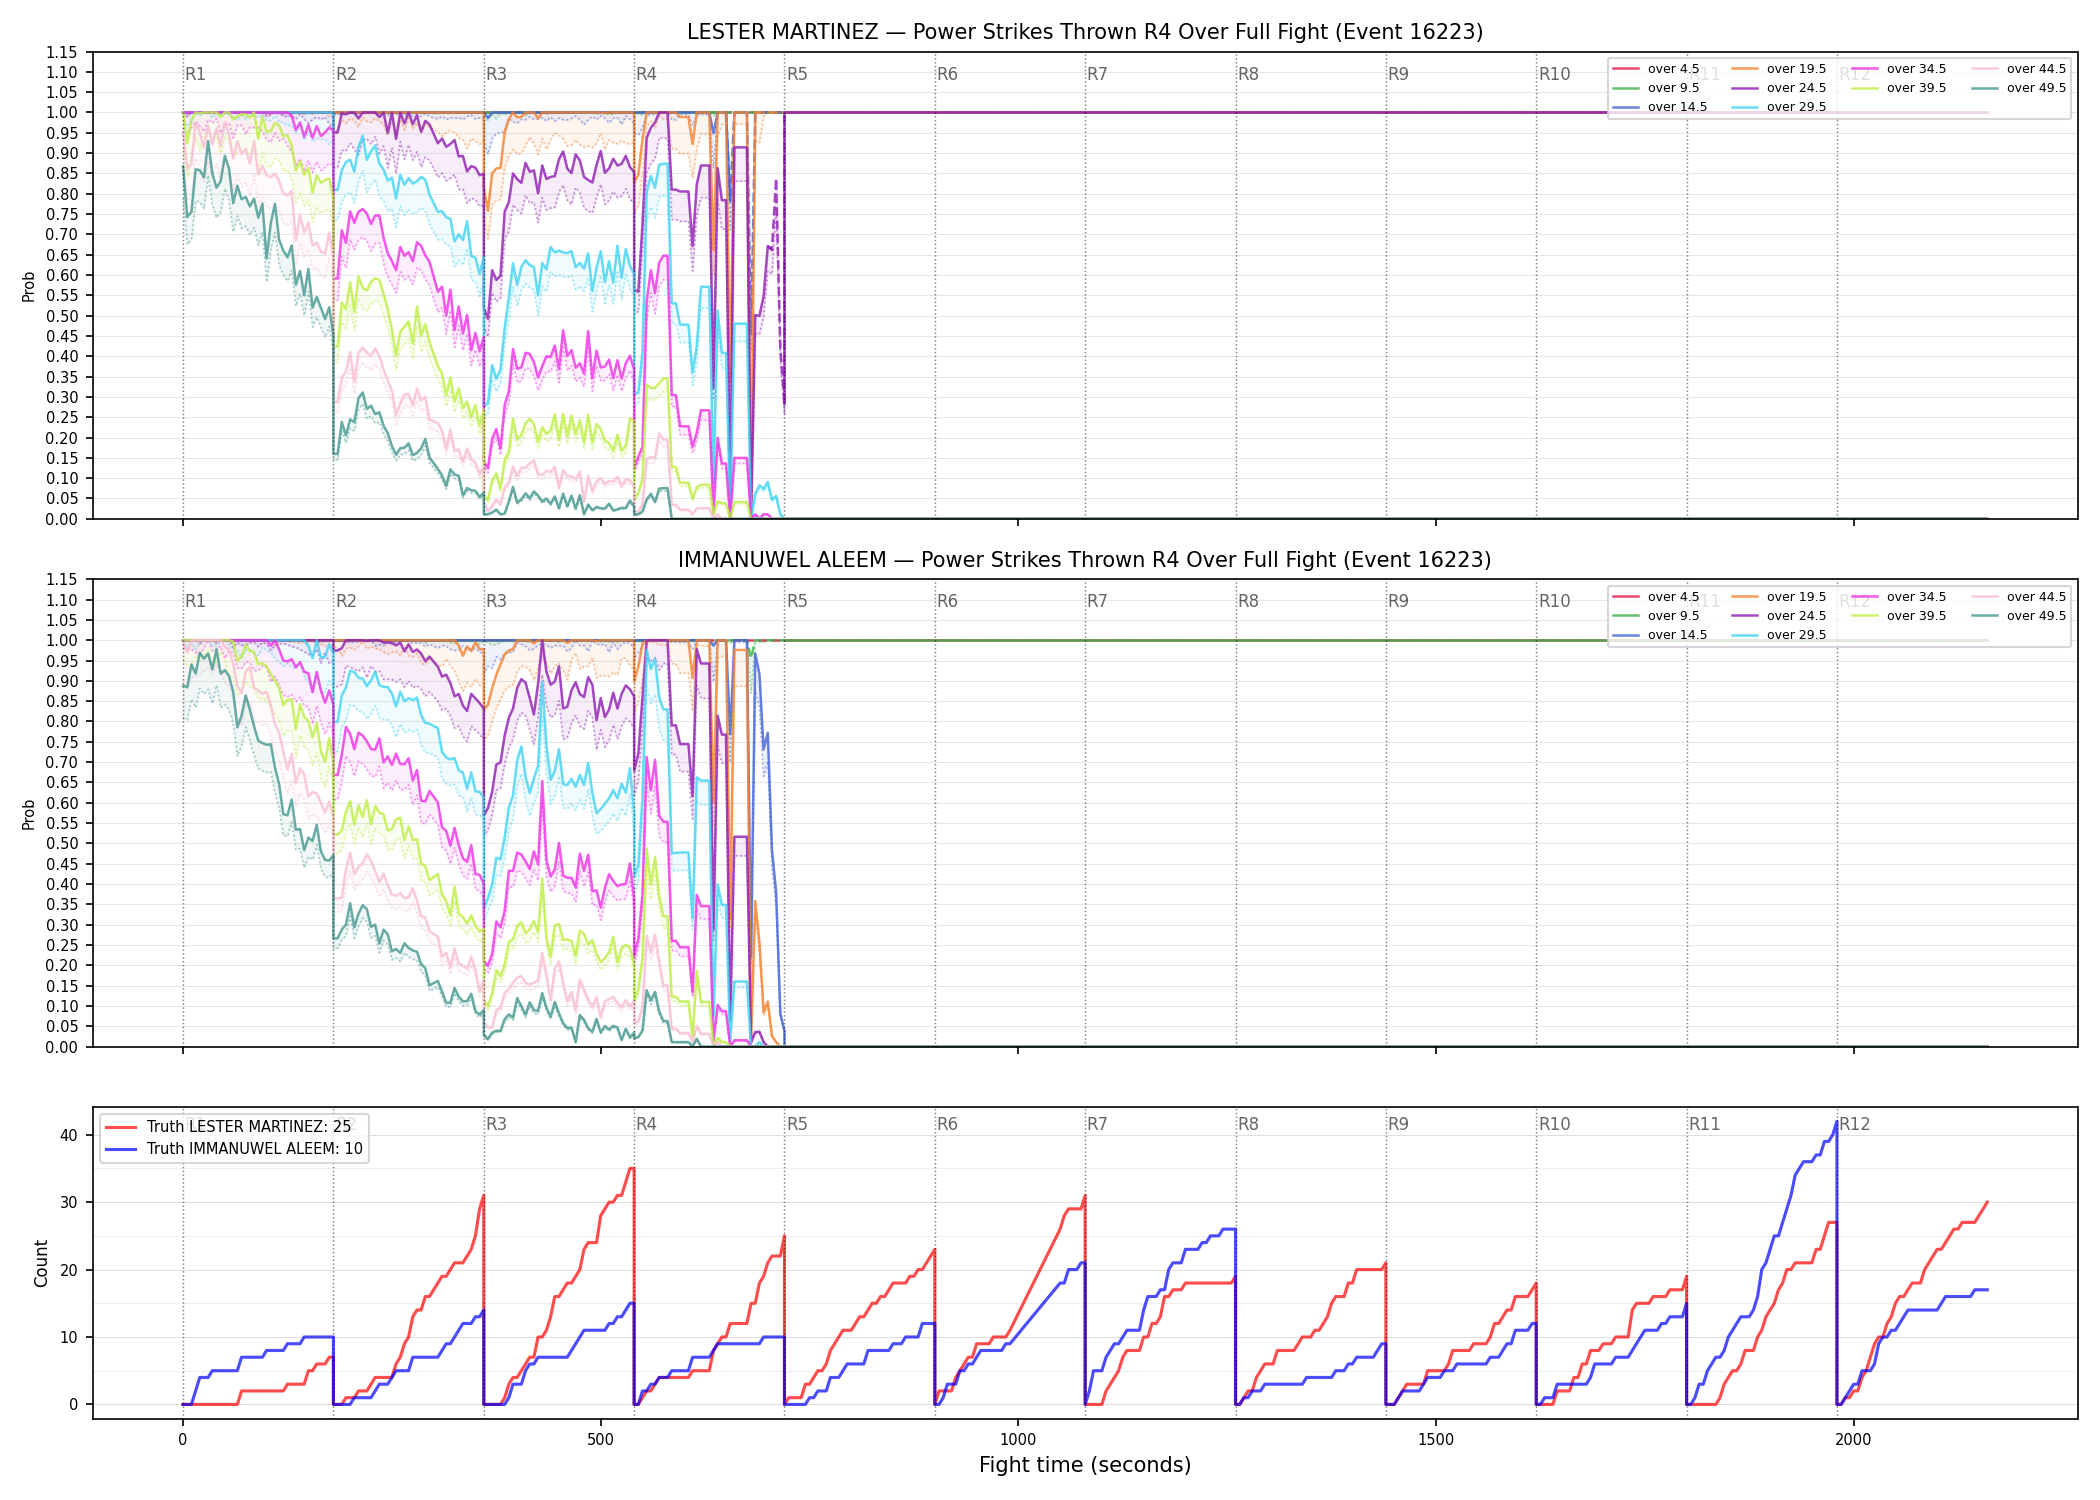Select 'over 39.5' legend entry in middle chart
The height and width of the screenshot is (1500, 2100).
click(x=1899, y=616)
